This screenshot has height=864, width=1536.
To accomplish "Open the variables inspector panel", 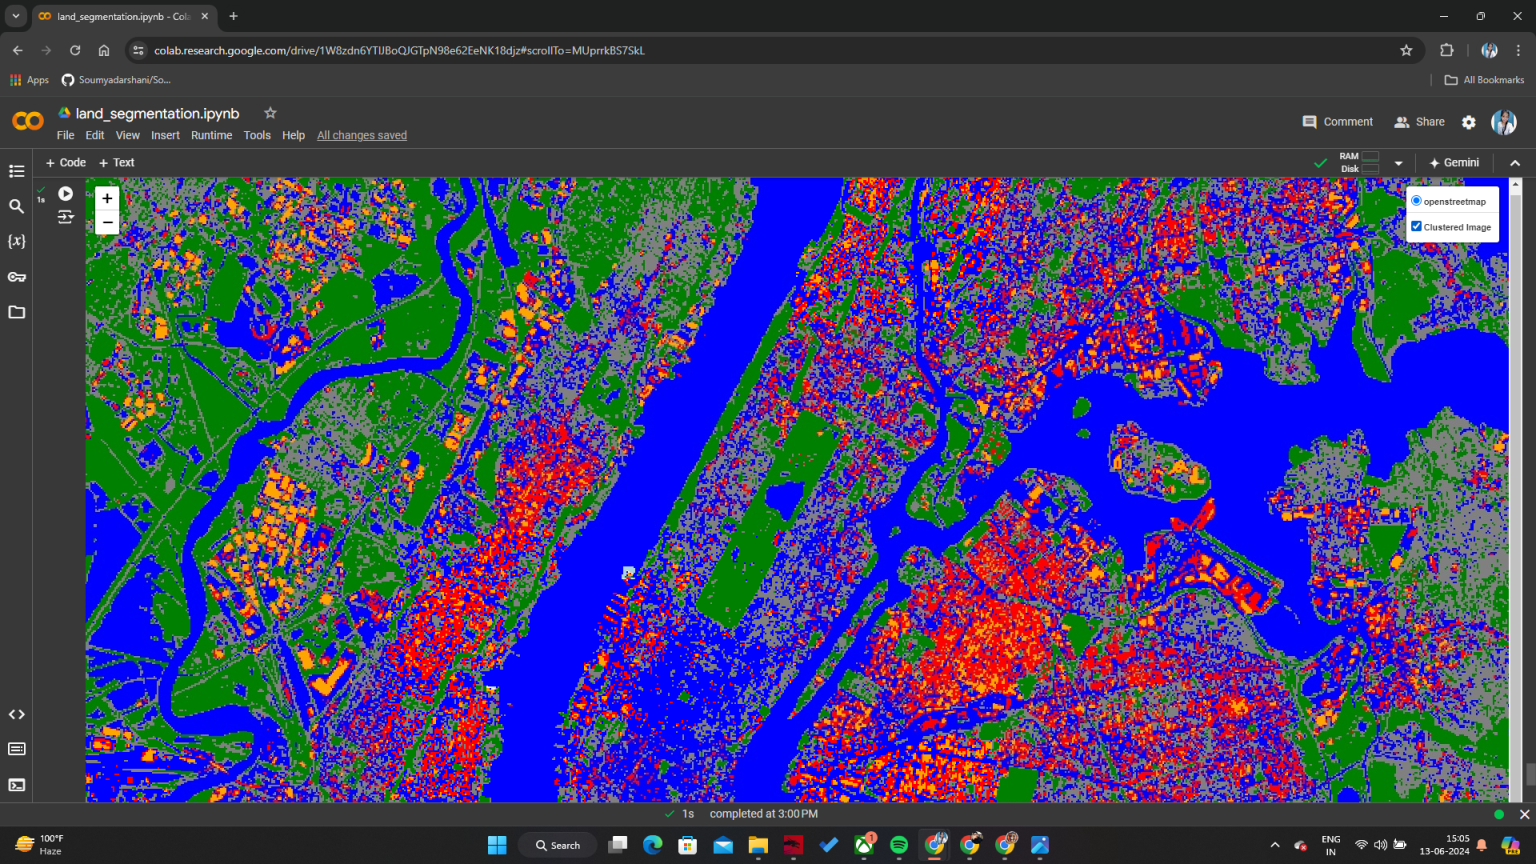I will pyautogui.click(x=17, y=241).
